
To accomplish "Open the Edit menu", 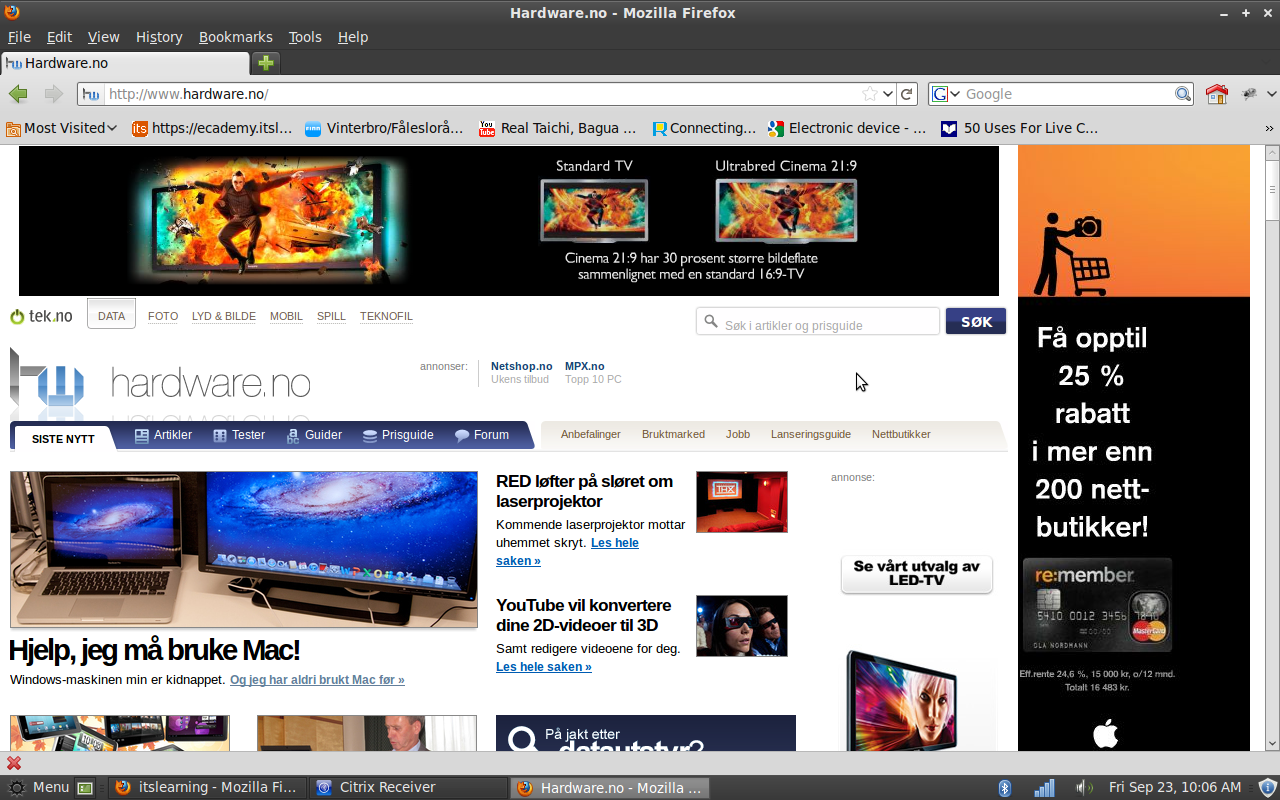I will 60,37.
